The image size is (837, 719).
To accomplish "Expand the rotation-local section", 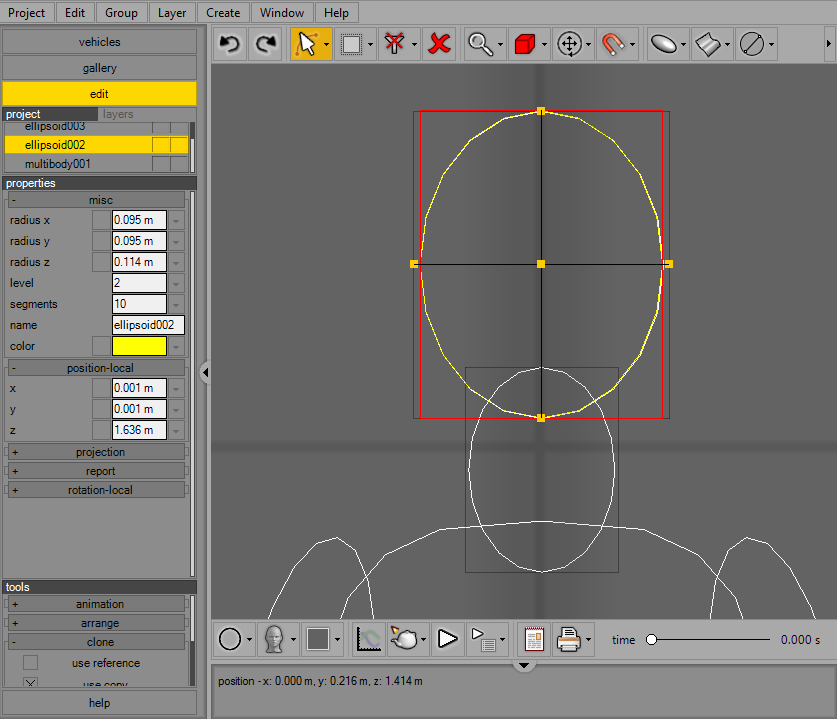I will (97, 490).
